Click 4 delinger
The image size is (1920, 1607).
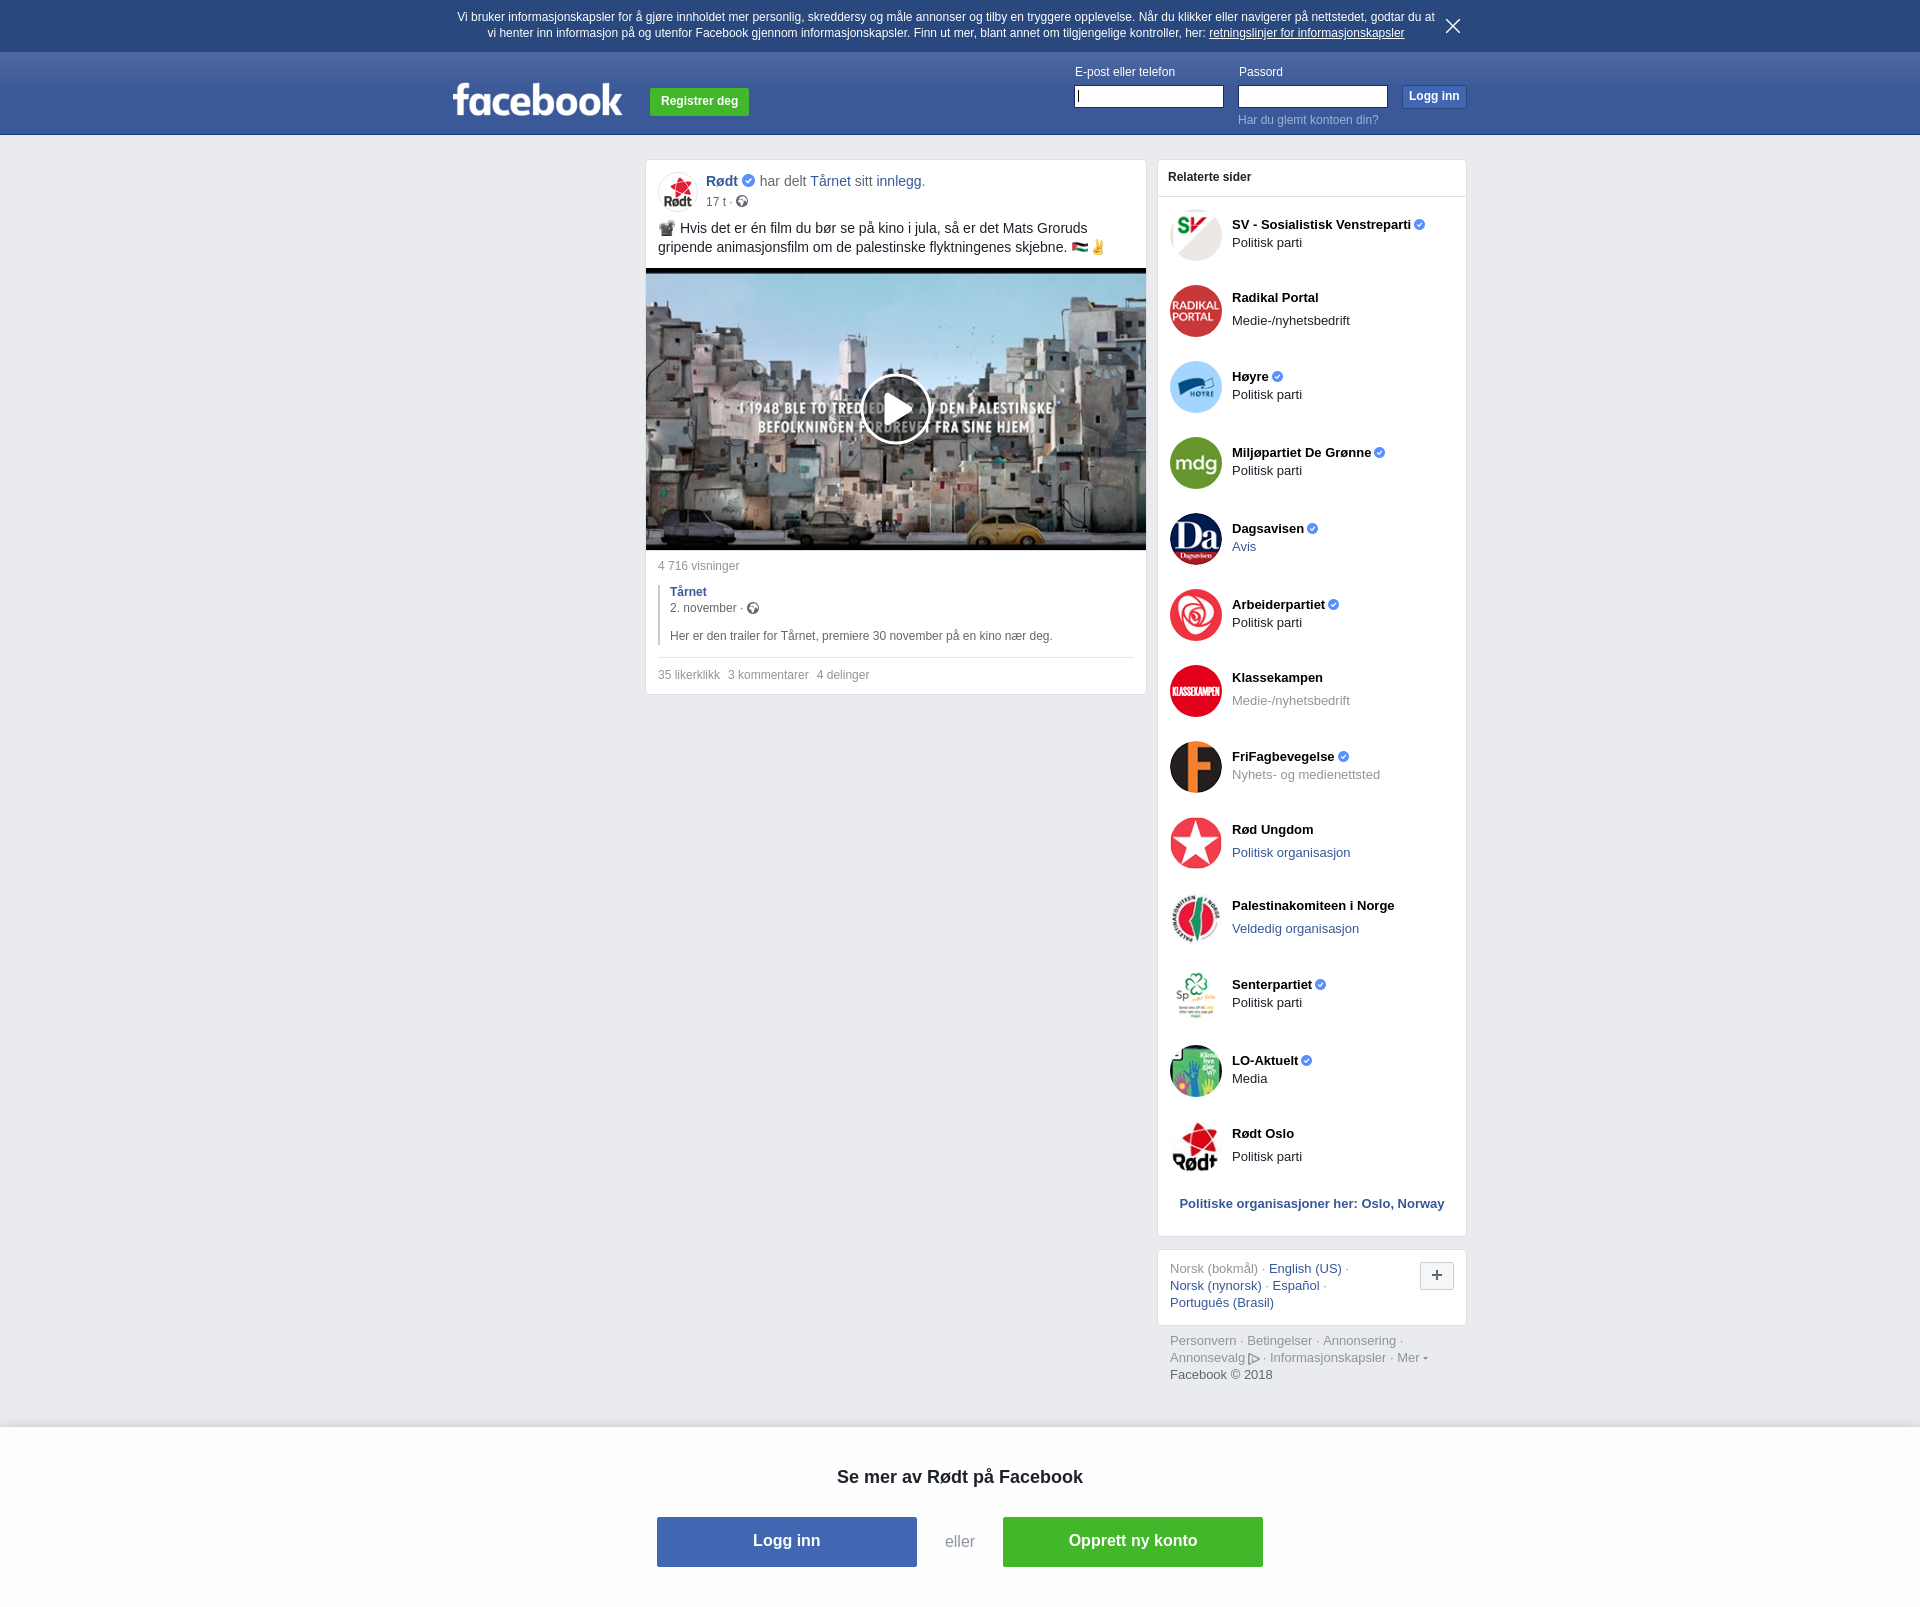pos(843,675)
